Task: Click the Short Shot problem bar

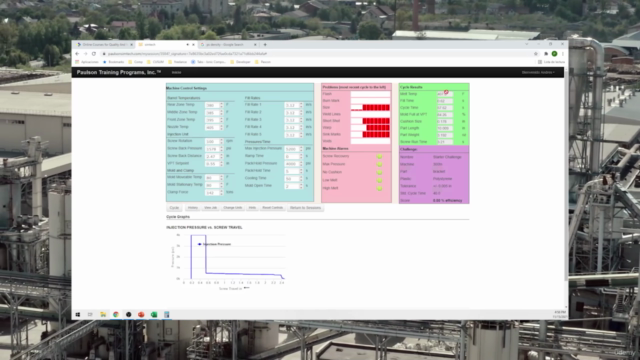Action: (x=370, y=121)
